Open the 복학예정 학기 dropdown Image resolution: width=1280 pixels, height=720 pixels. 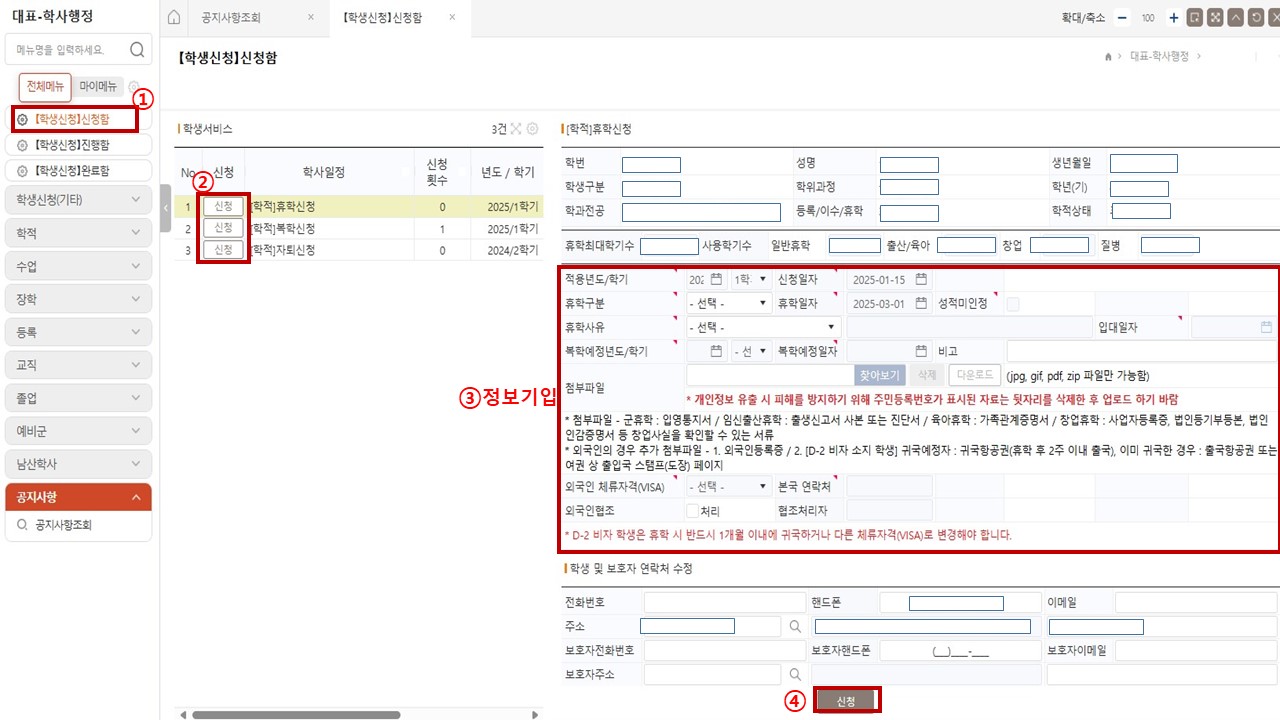tap(751, 351)
